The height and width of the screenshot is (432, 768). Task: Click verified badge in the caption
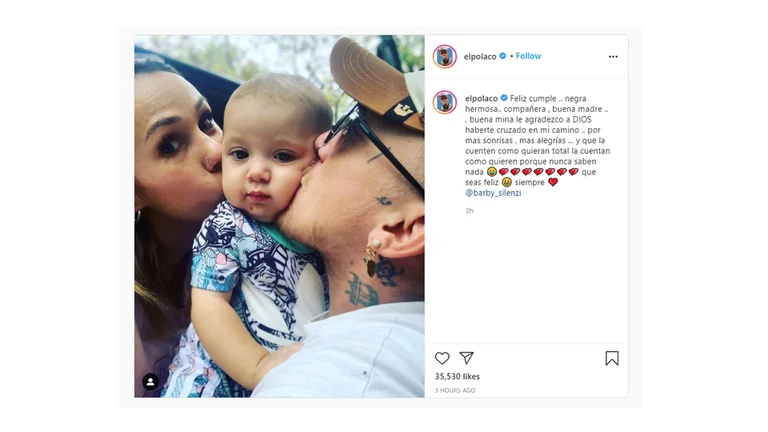click(x=504, y=98)
